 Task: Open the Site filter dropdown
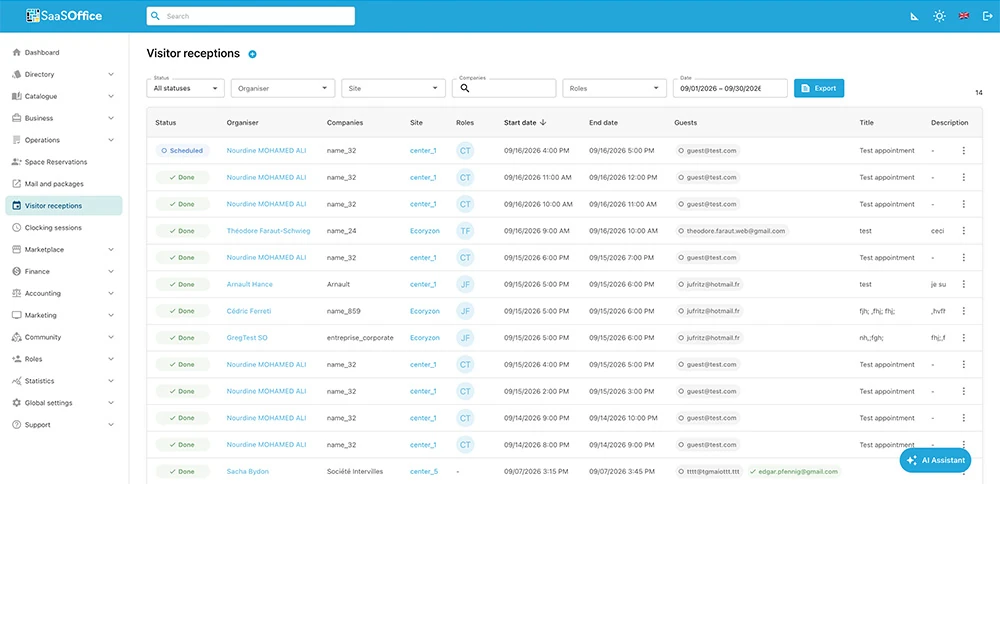[x=393, y=88]
